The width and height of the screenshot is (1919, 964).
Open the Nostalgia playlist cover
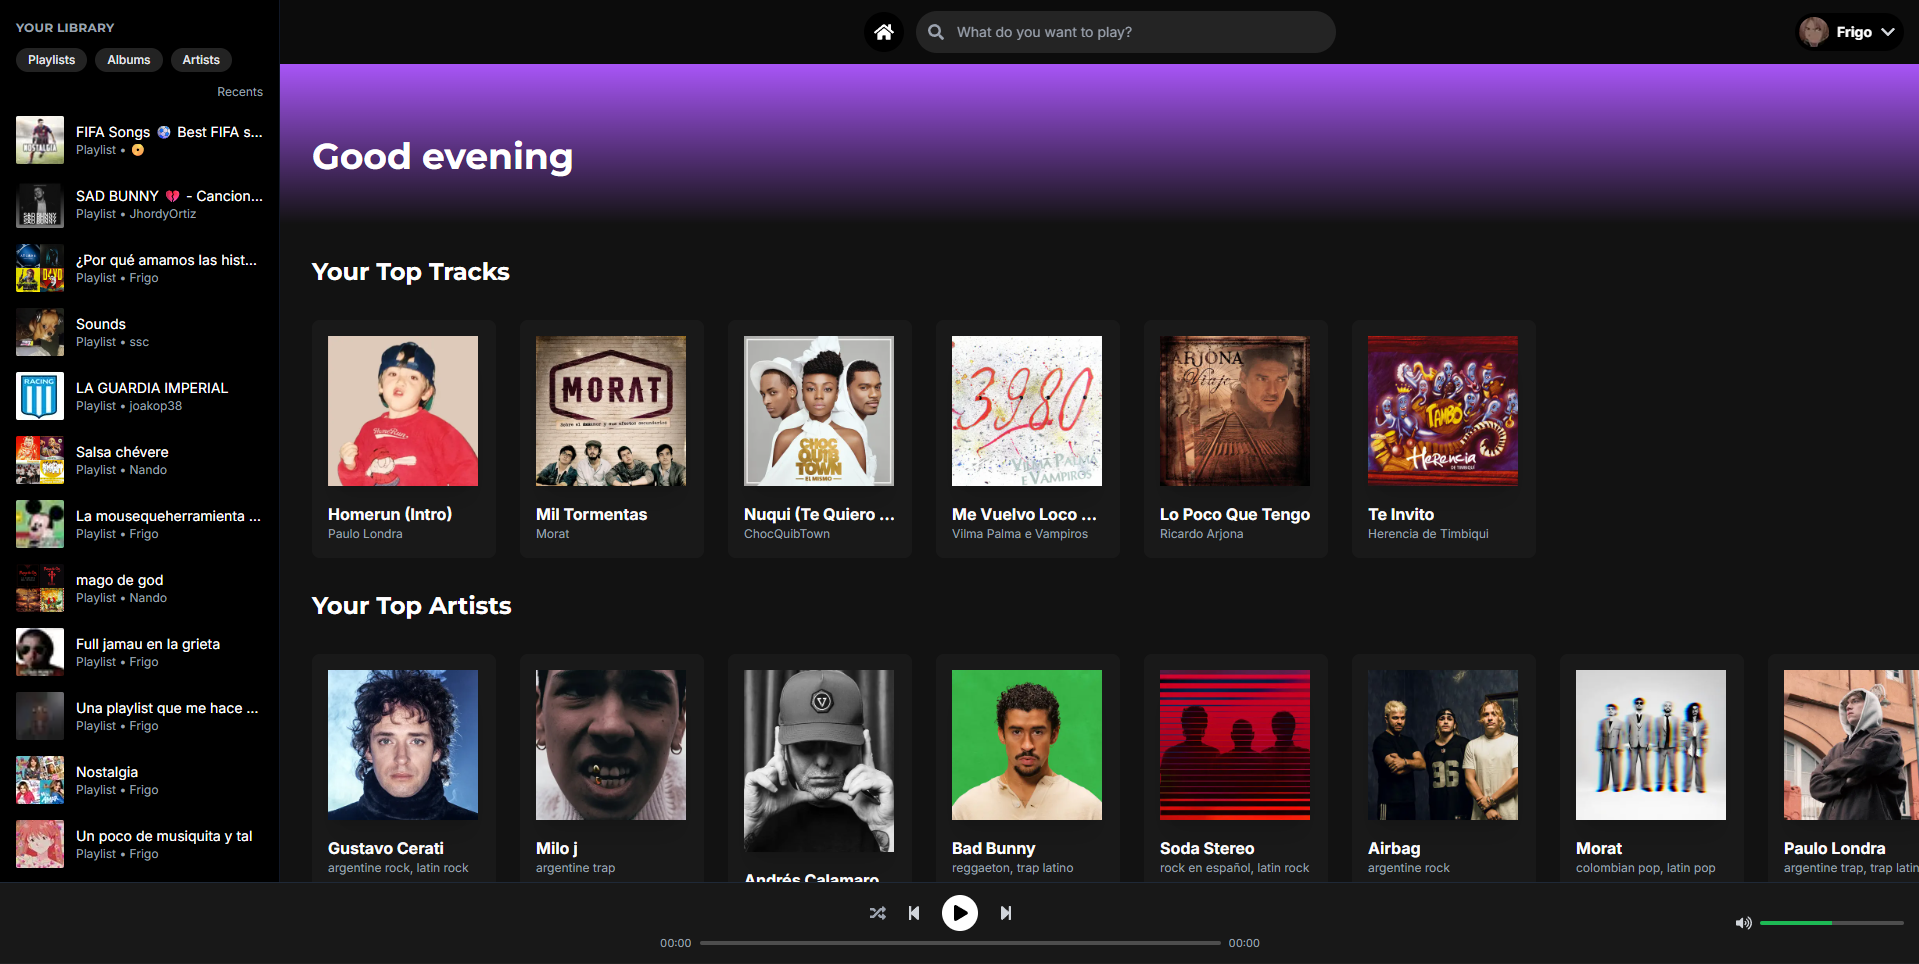tap(40, 780)
